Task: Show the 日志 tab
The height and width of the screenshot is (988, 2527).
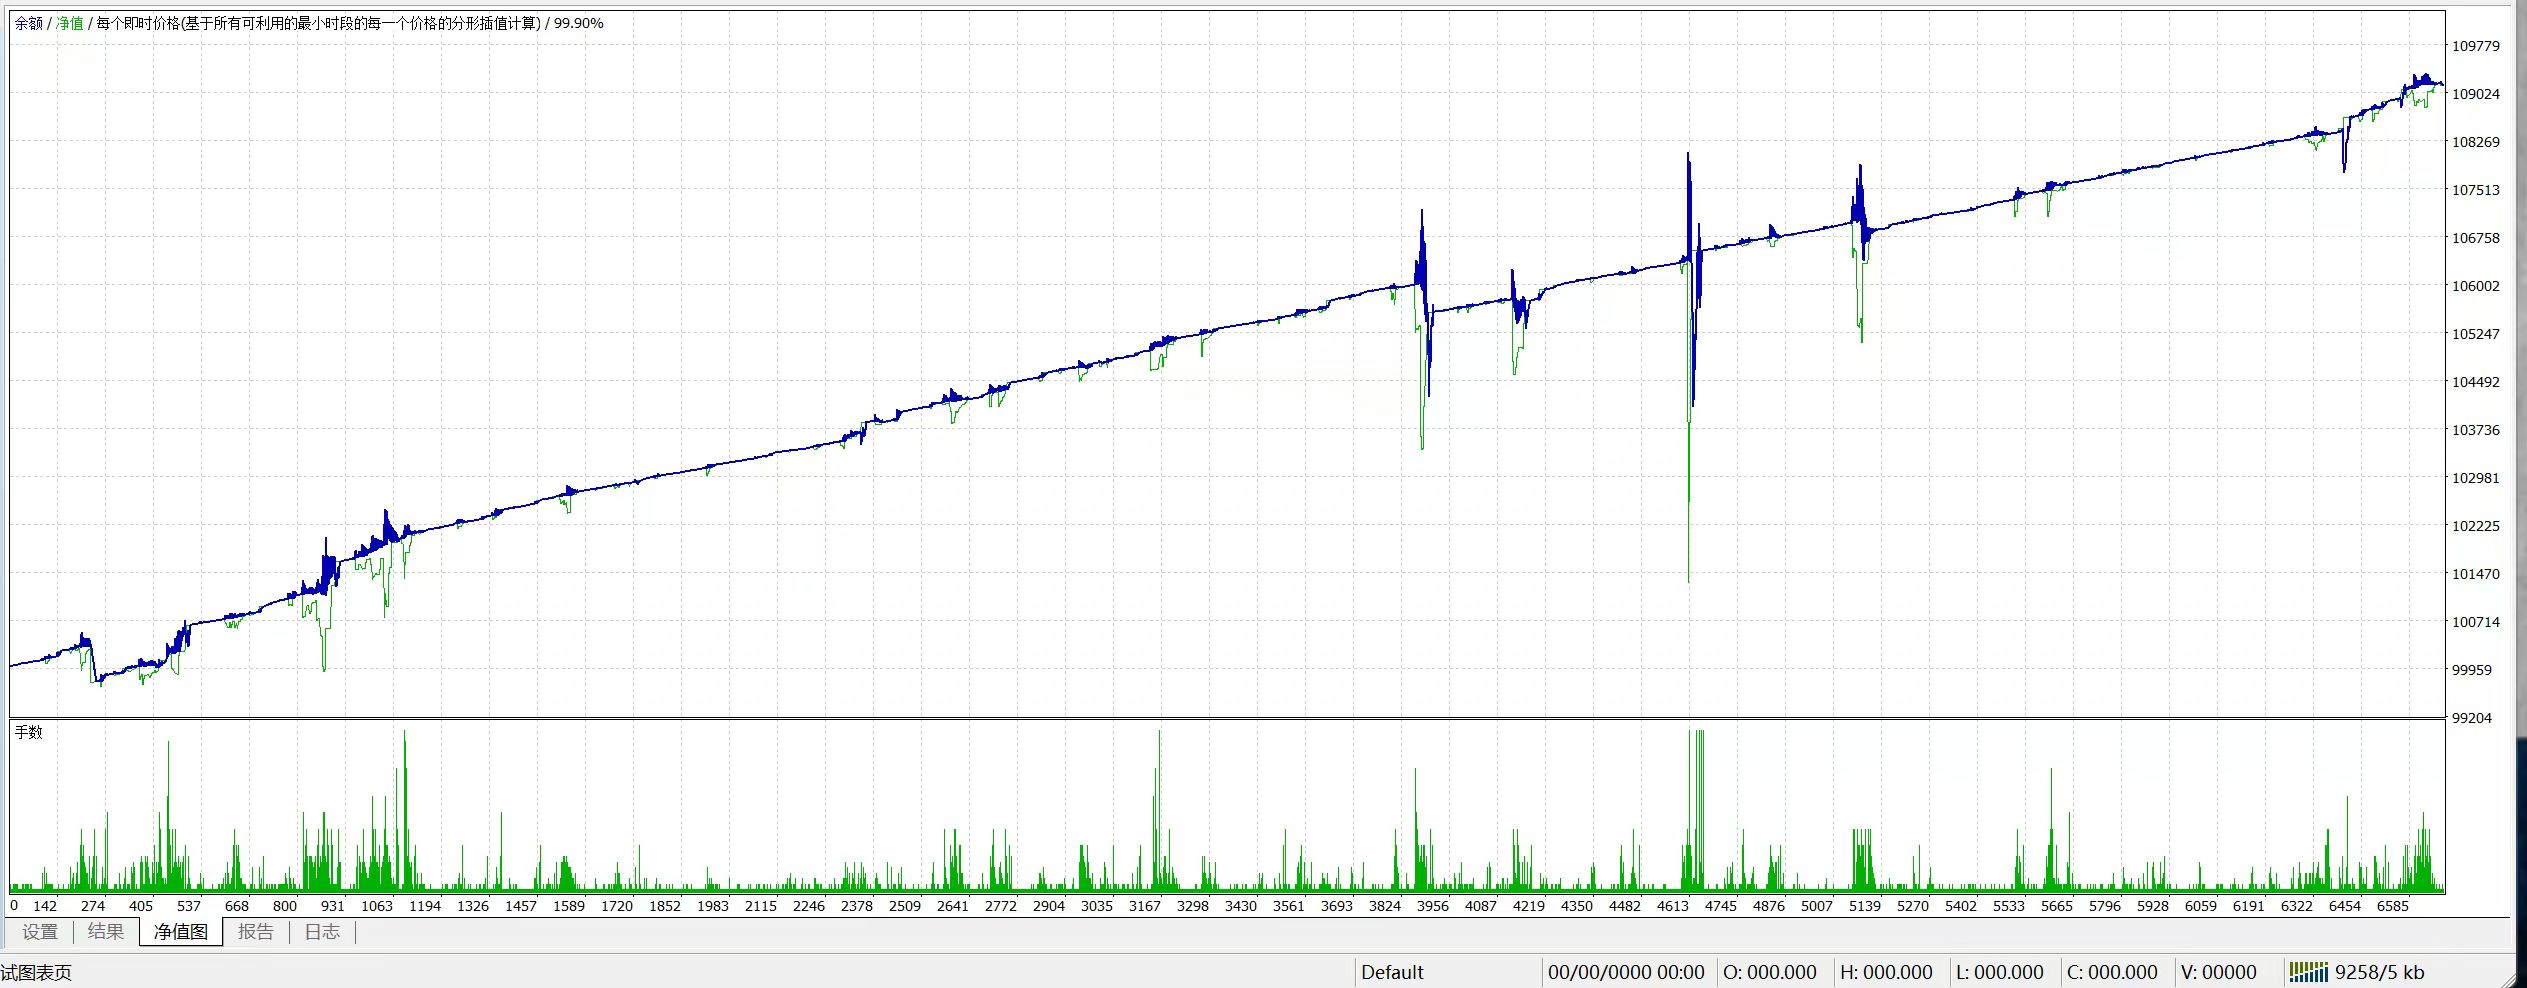Action: 322,932
